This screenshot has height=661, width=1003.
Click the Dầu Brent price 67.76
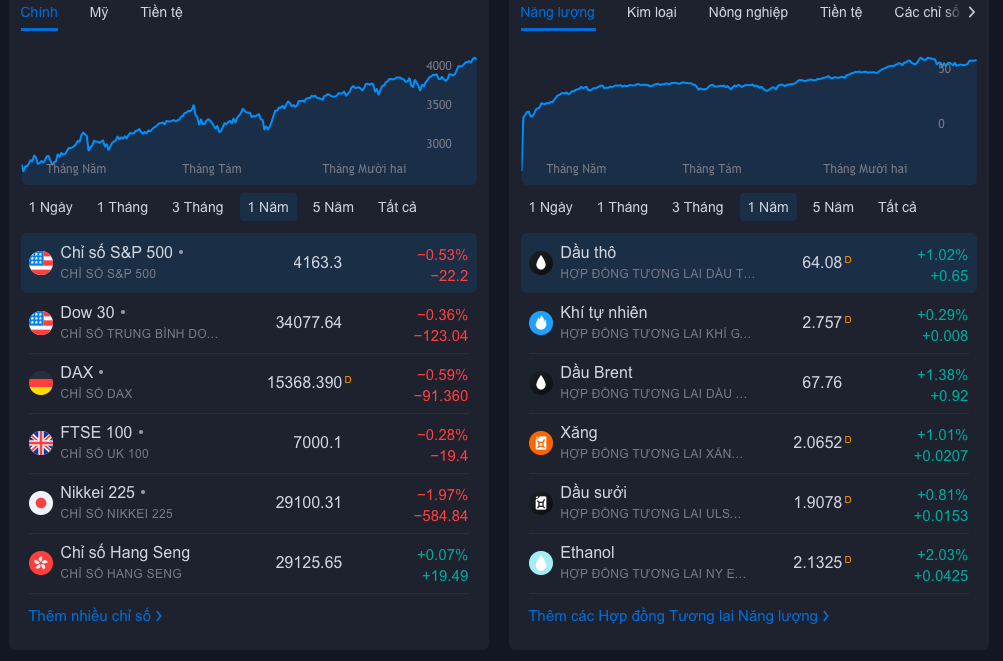click(x=822, y=383)
